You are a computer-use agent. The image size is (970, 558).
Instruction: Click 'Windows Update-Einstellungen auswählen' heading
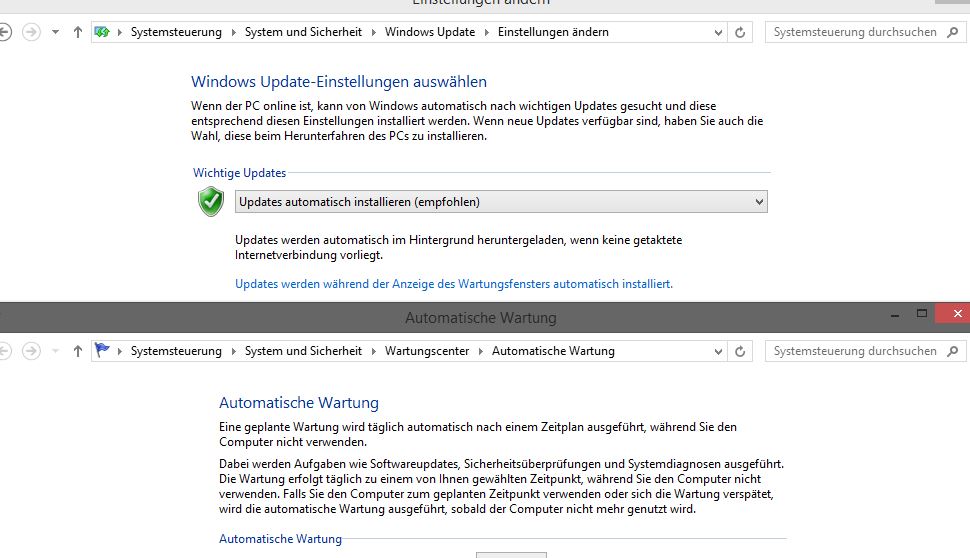click(339, 82)
